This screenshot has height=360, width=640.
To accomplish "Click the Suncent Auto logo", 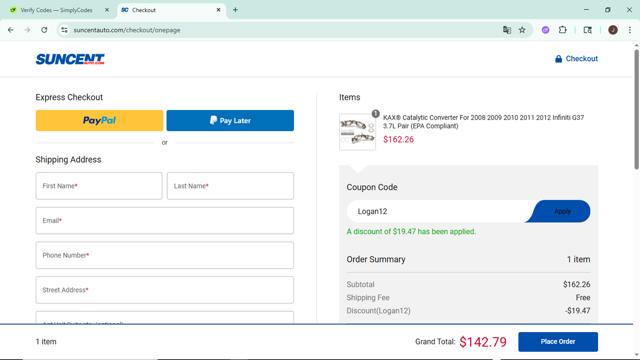I will coord(70,59).
